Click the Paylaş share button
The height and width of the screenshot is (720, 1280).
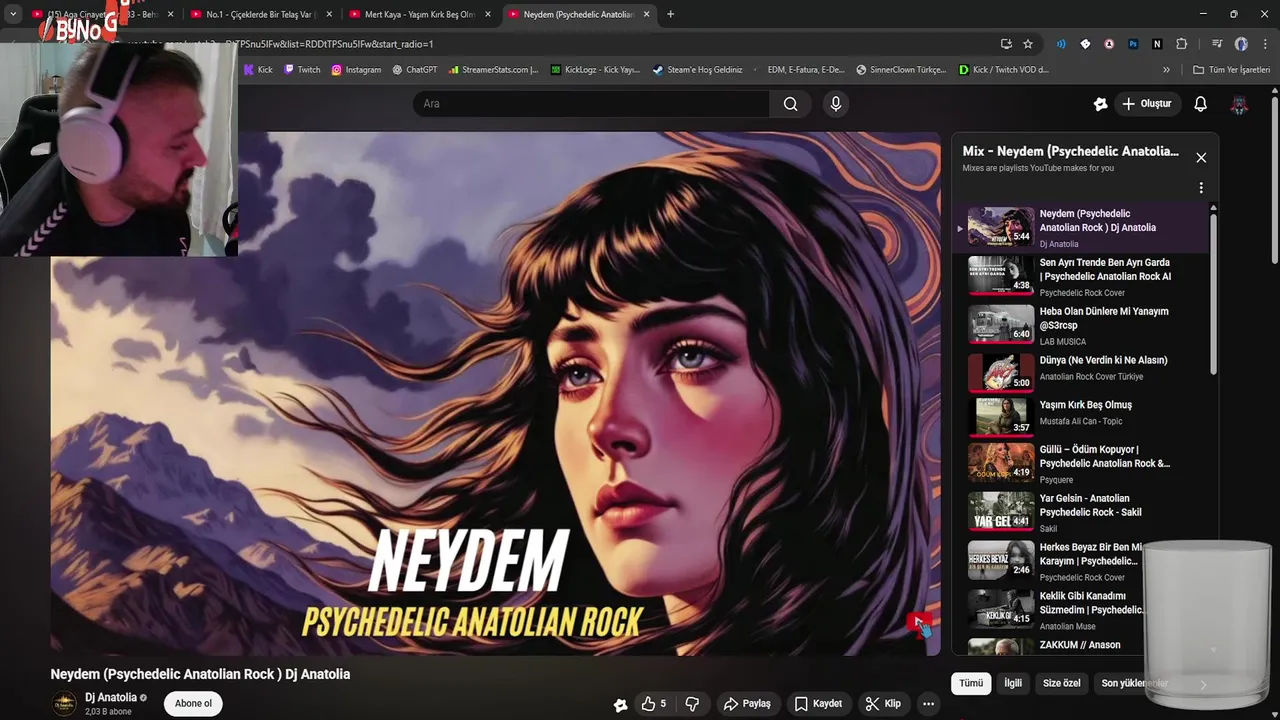[747, 704]
